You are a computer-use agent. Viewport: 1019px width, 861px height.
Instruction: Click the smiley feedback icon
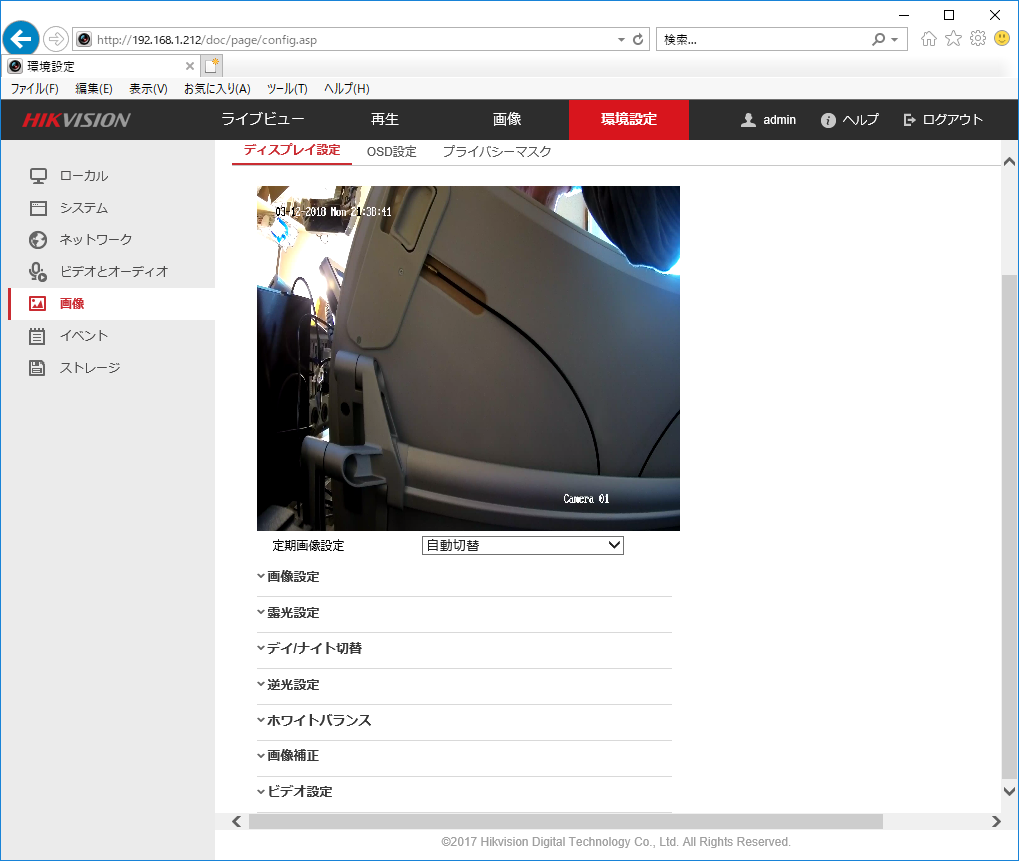[x=1002, y=39]
